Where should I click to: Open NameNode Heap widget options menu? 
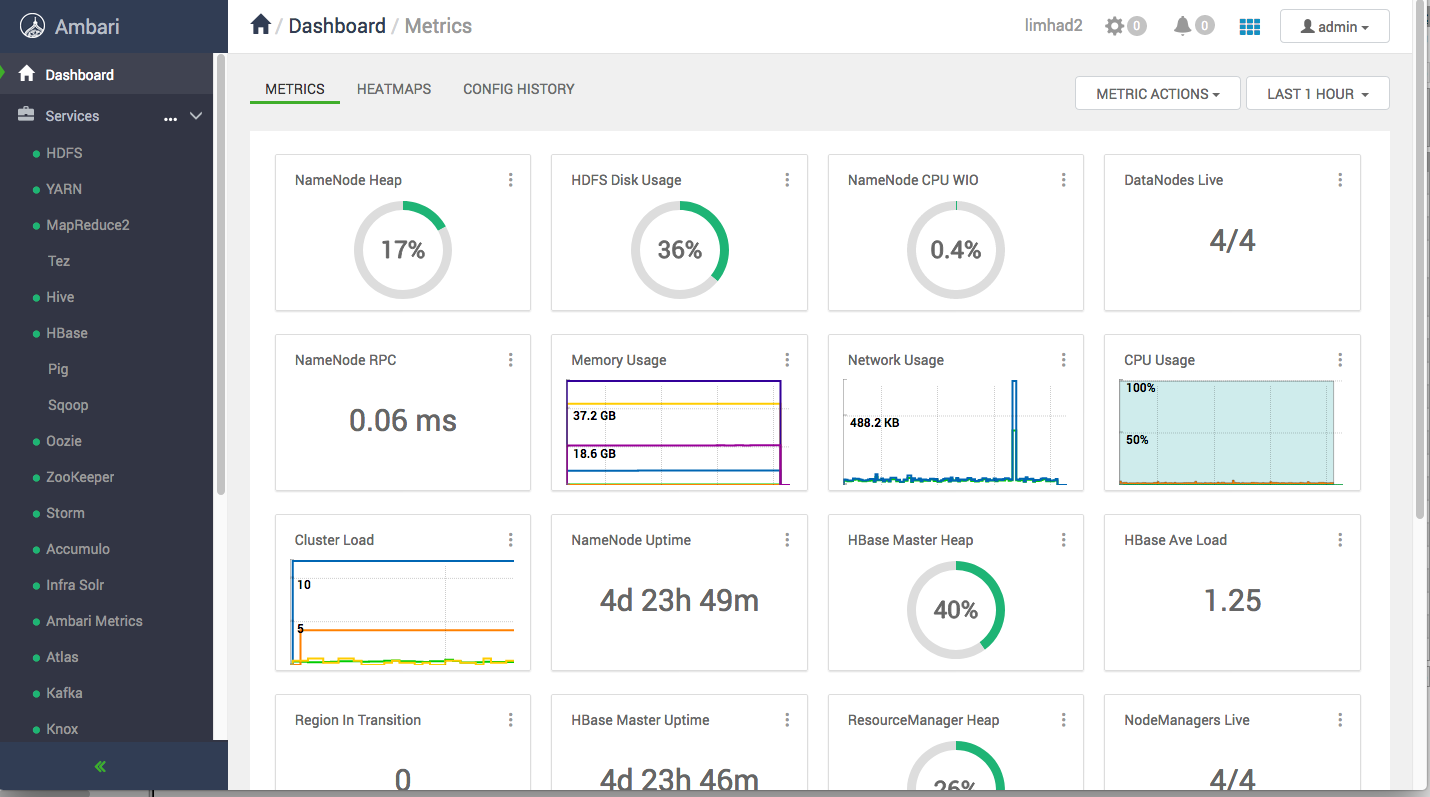point(511,180)
